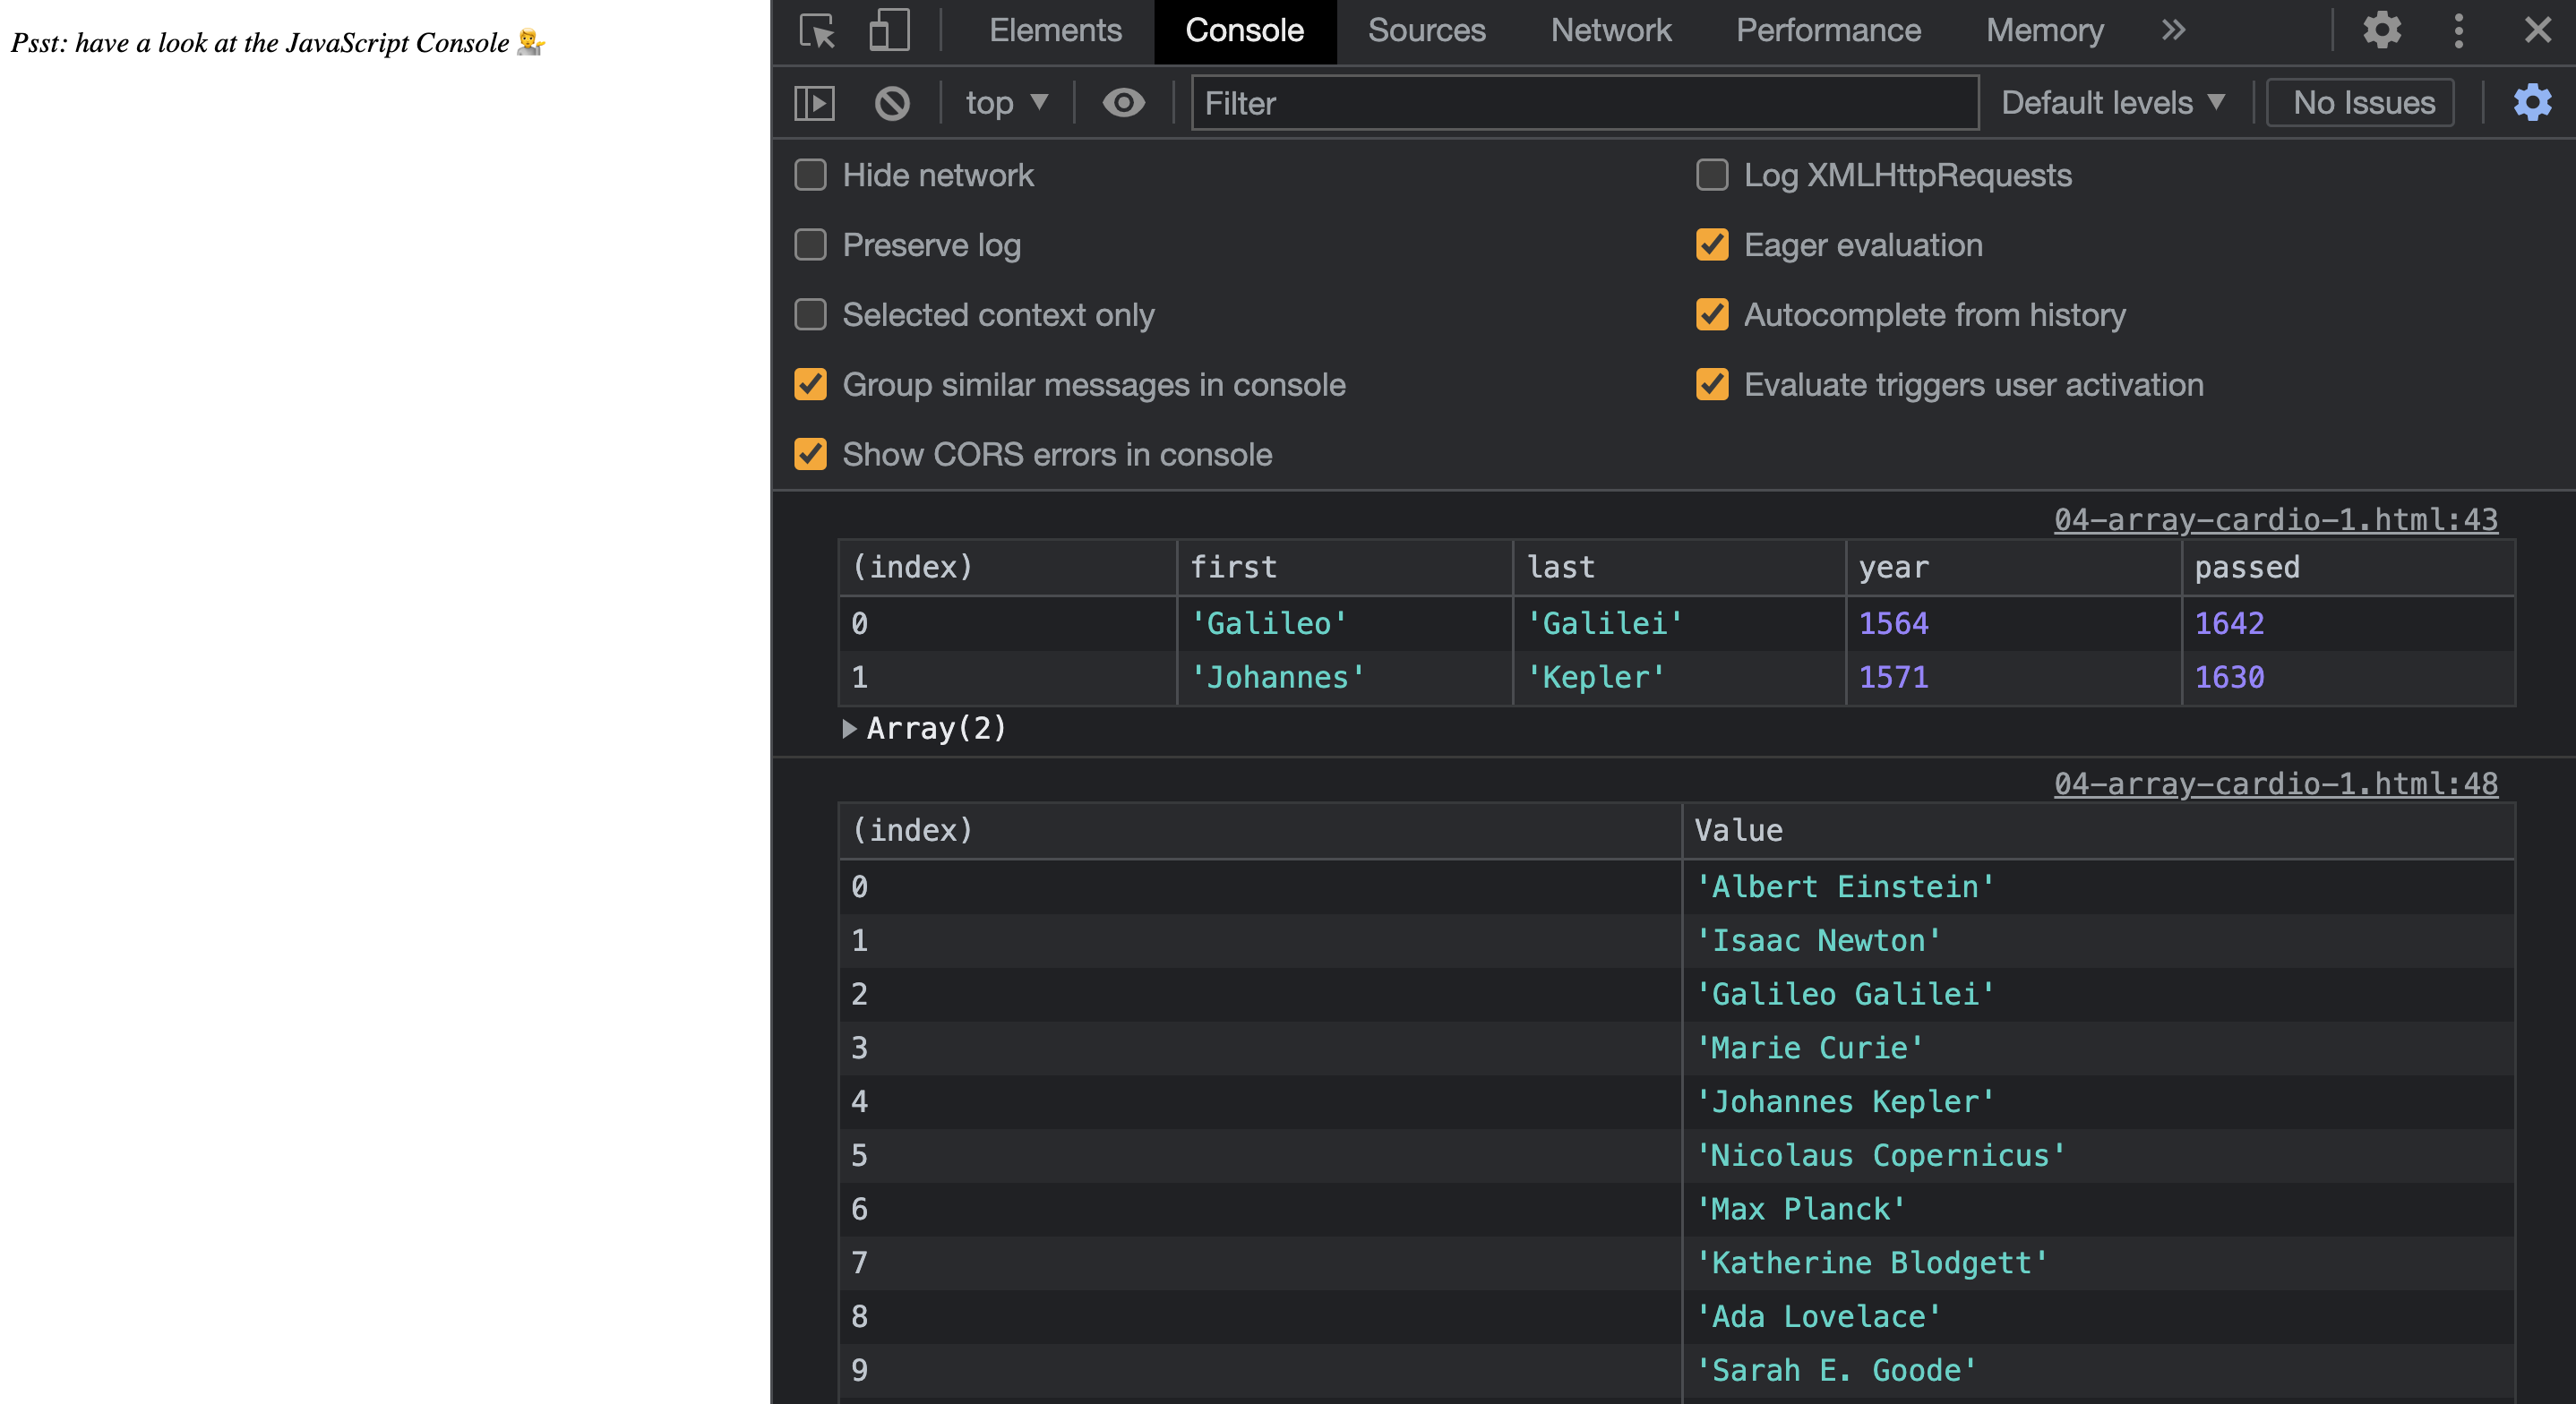
Task: Expand the Array(2) disclosure triangle
Action: click(849, 728)
